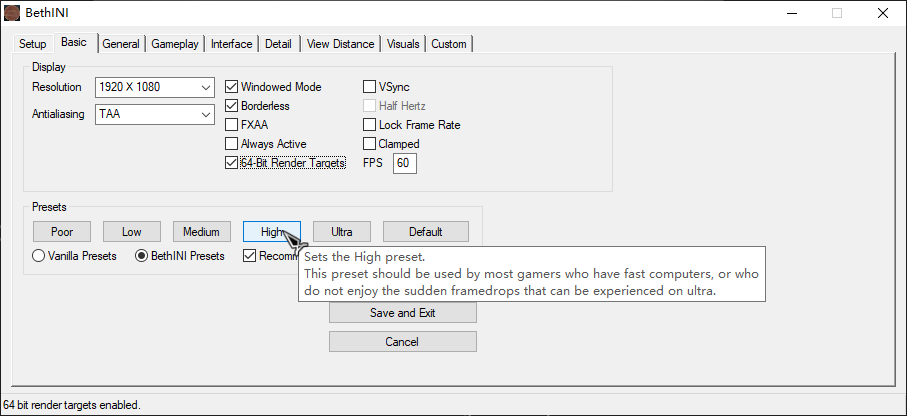Restore settings with the Default preset button

pos(425,232)
